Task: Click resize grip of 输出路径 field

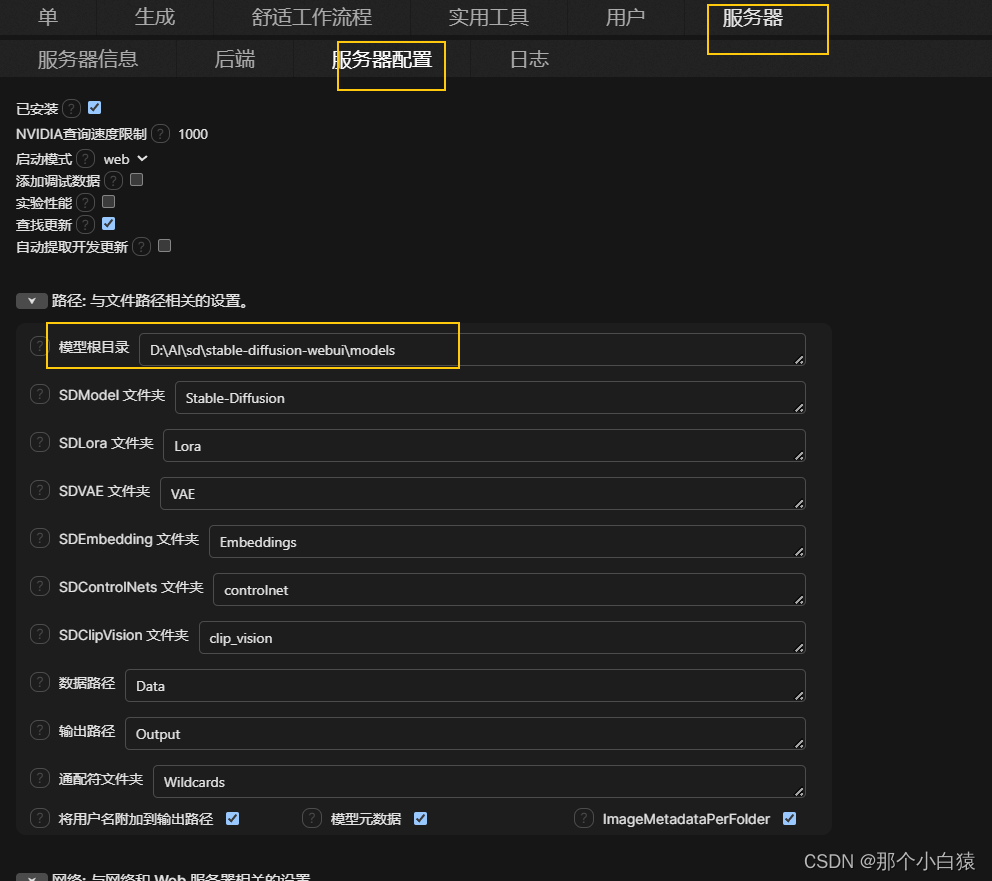Action: [x=799, y=744]
